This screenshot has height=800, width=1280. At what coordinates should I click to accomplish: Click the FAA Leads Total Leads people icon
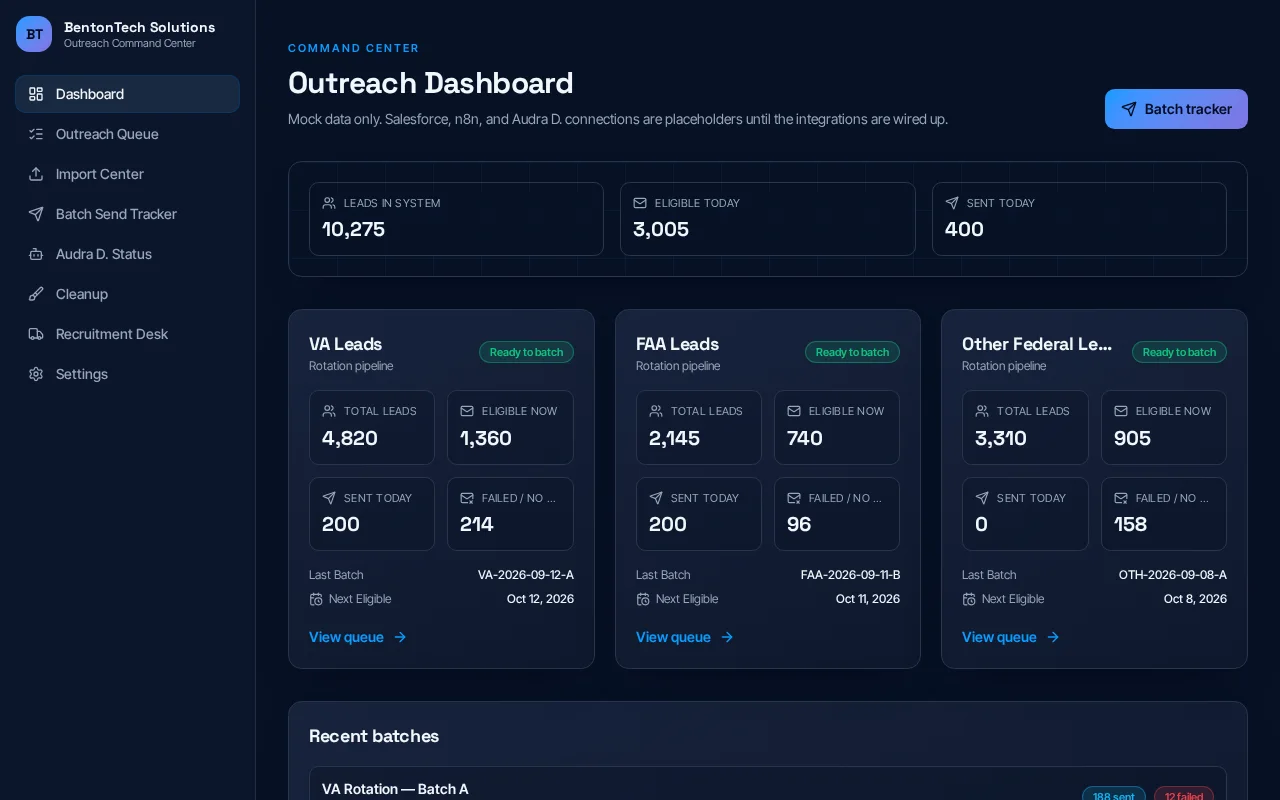tap(656, 411)
